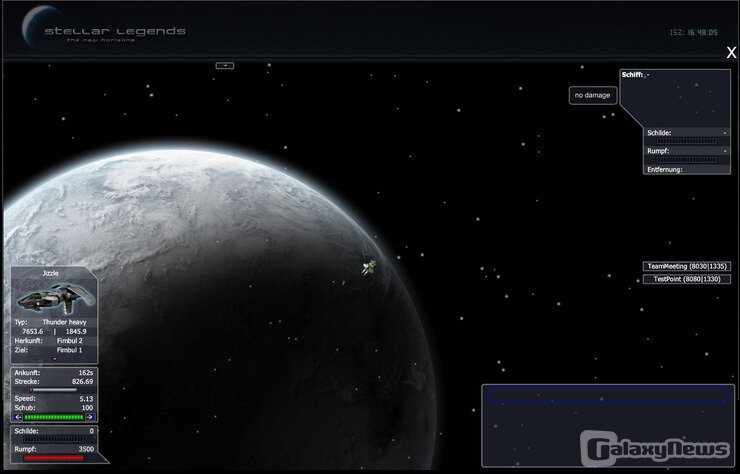
Task: Click the Entfernung: label in target panel
Action: tap(664, 169)
